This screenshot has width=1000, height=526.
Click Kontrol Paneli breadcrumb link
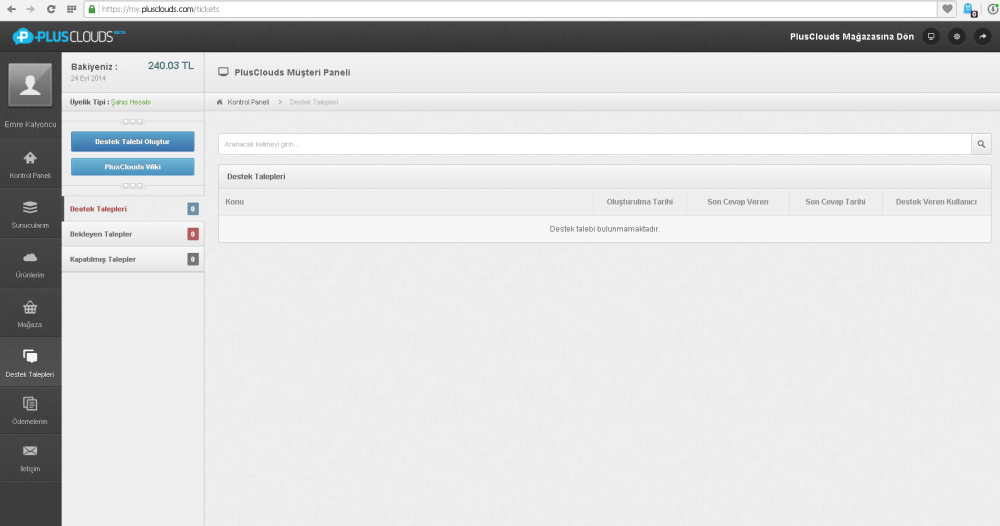click(x=248, y=102)
